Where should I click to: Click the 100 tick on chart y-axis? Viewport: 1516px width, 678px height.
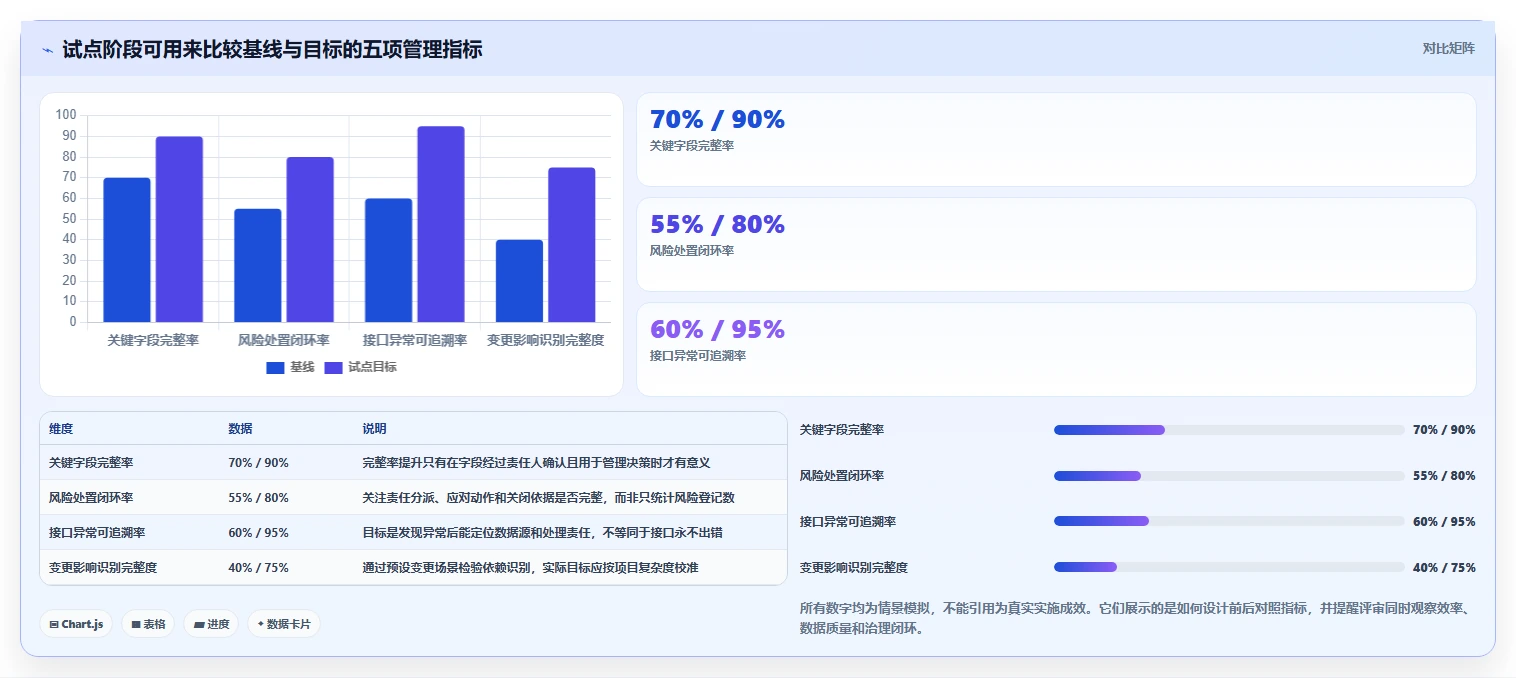click(x=66, y=115)
